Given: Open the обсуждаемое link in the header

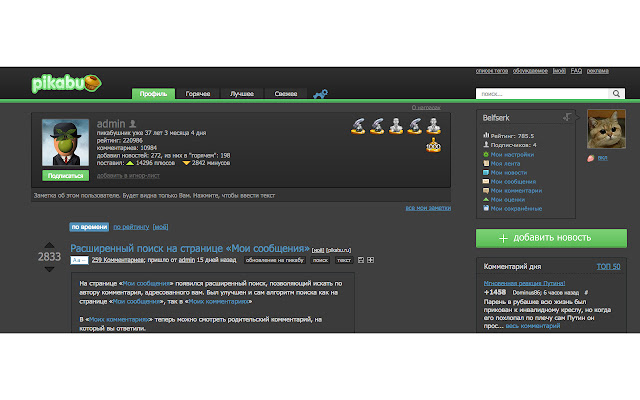Looking at the screenshot, I should pos(530,71).
